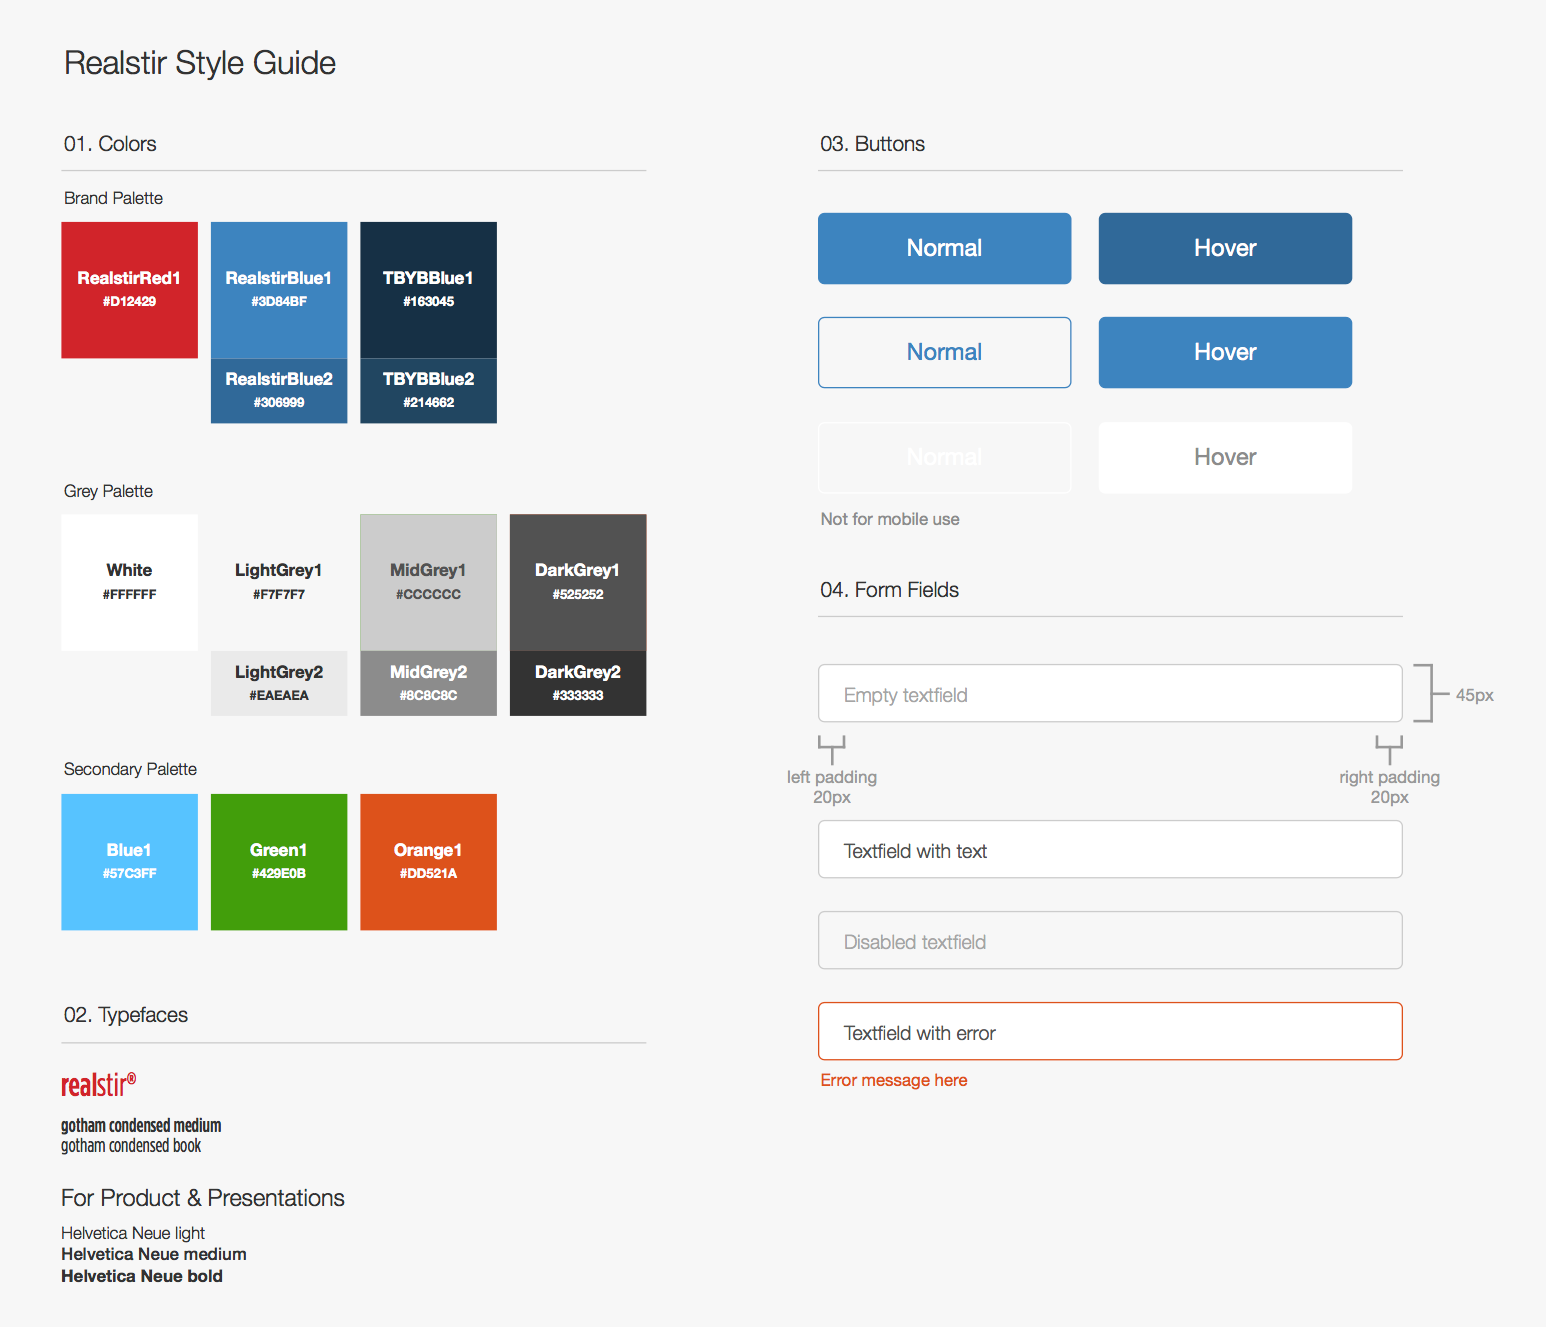This screenshot has width=1546, height=1327.
Task: Click the For Product & Presentations heading
Action: pyautogui.click(x=203, y=1198)
